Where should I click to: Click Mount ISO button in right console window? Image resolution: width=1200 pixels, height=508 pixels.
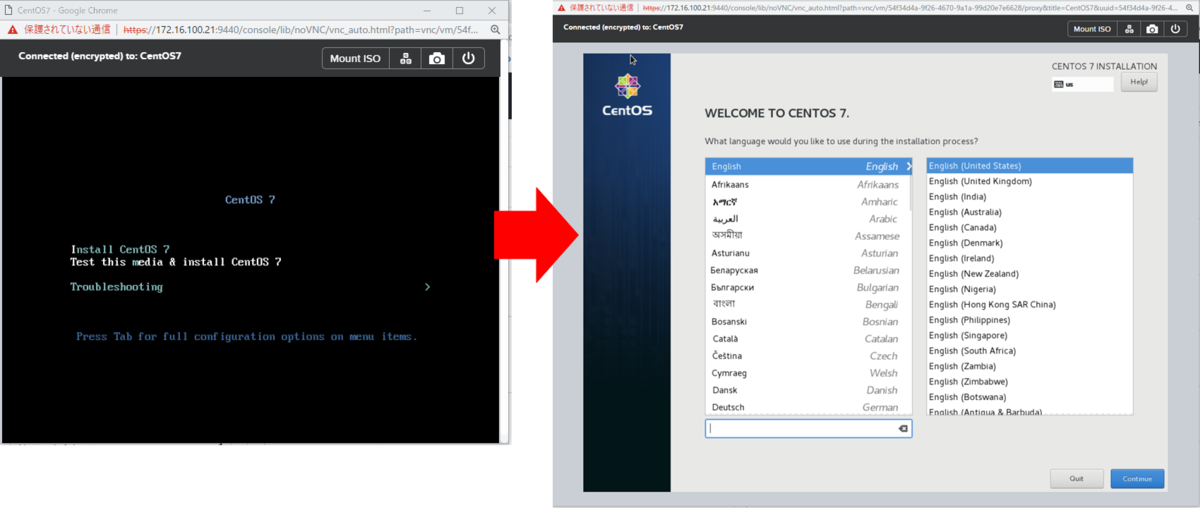1092,29
